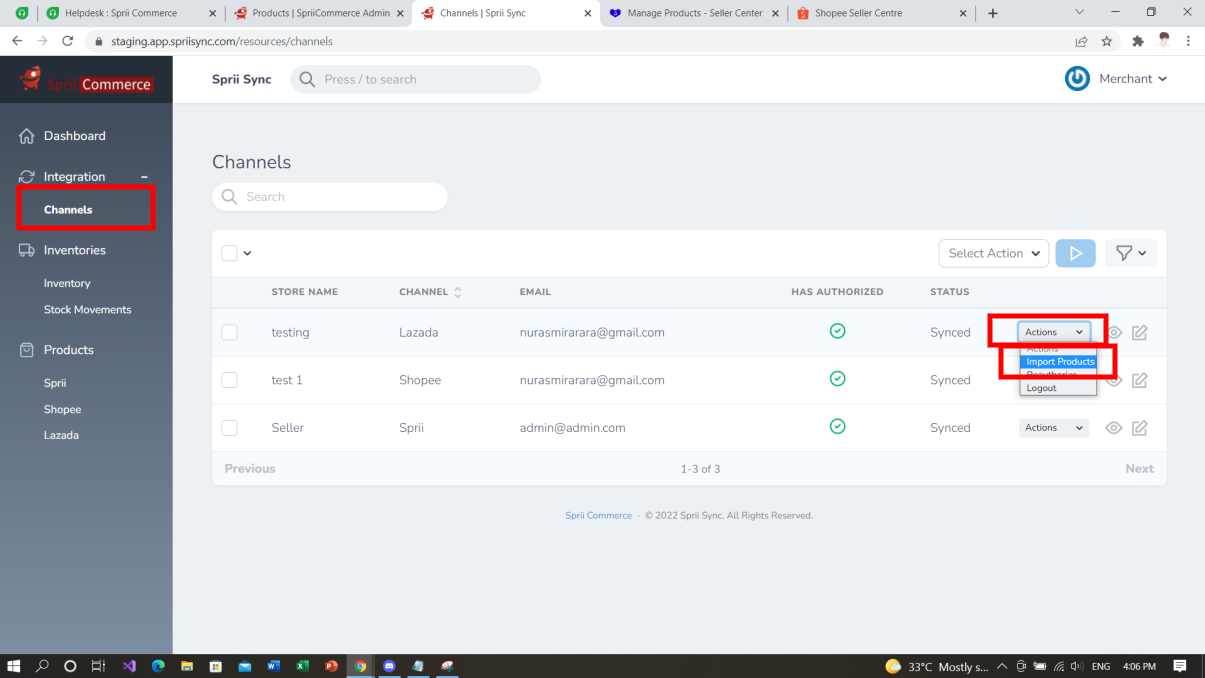
Task: Open Visual Studio from the taskbar
Action: click(x=129, y=666)
